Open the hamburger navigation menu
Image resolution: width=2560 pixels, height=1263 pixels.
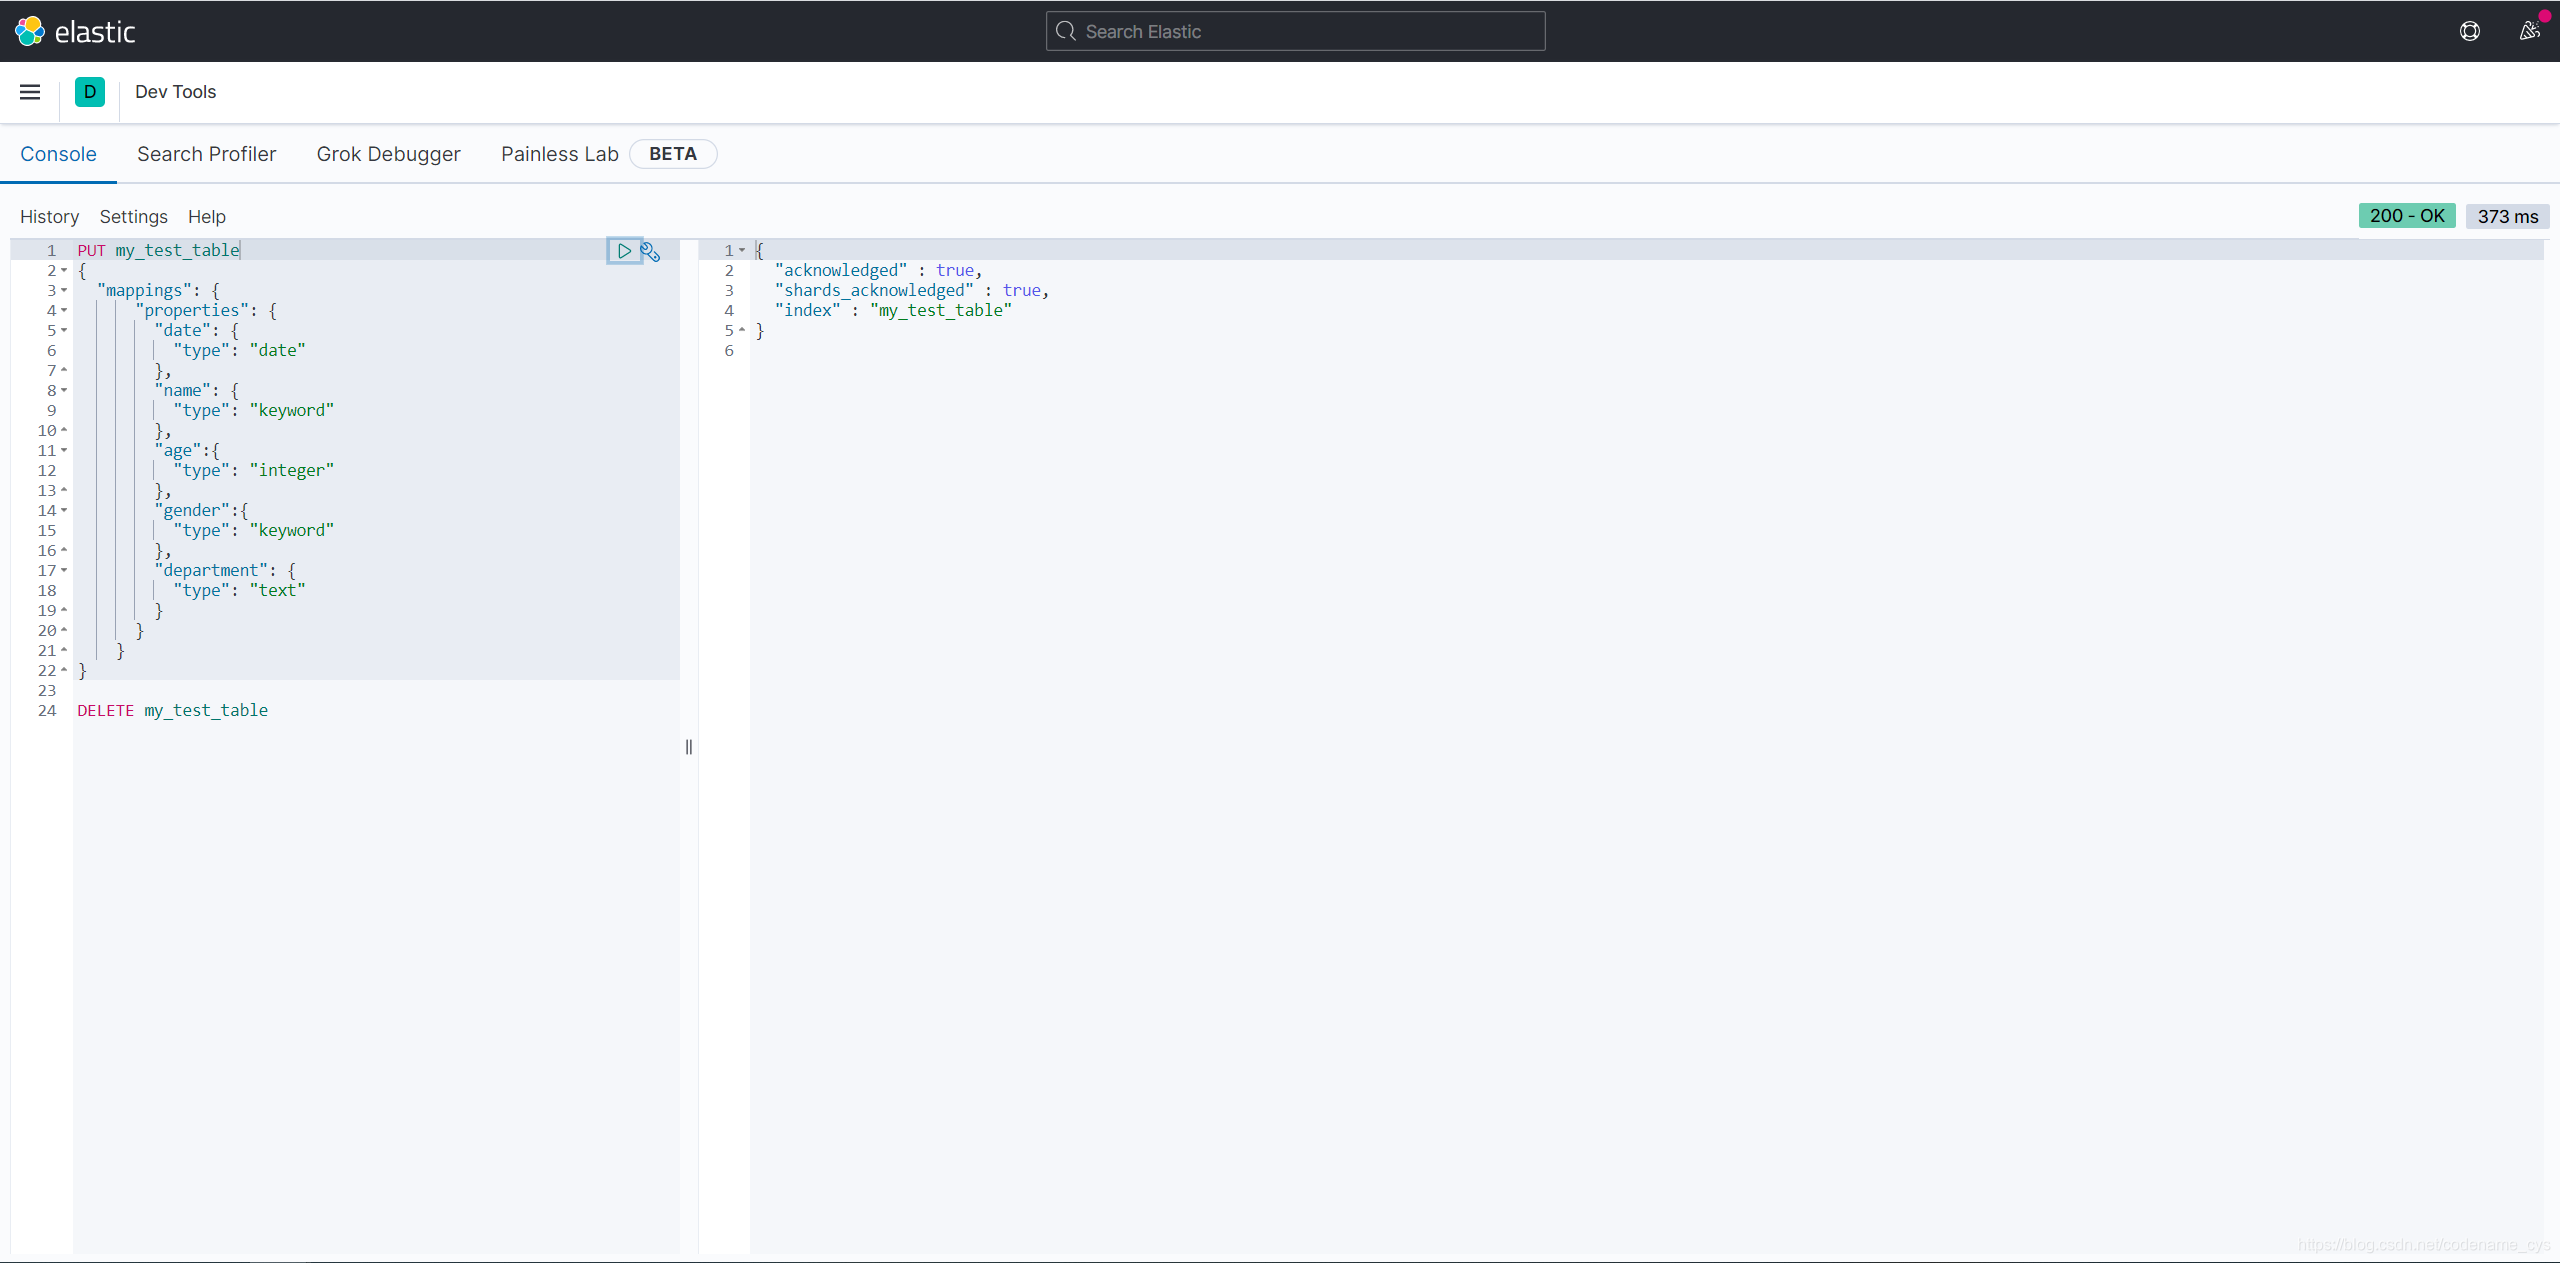coord(30,92)
